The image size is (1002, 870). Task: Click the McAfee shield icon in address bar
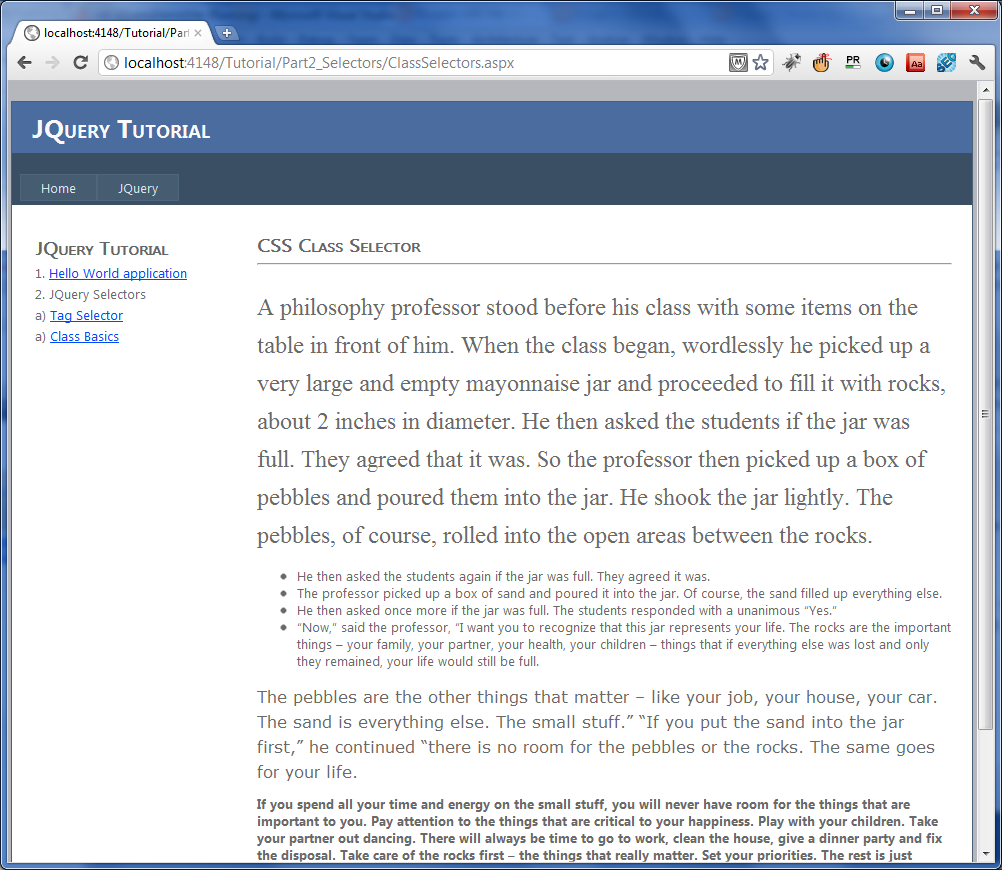(738, 61)
